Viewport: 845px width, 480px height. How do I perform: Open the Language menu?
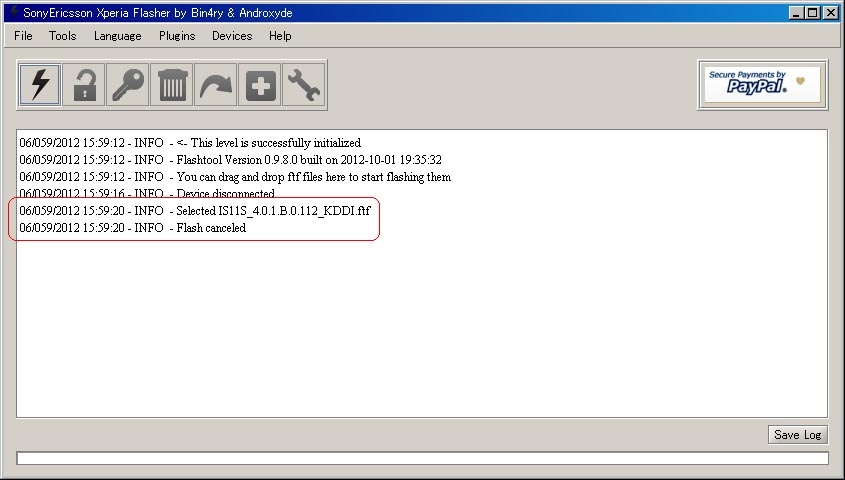pos(117,36)
